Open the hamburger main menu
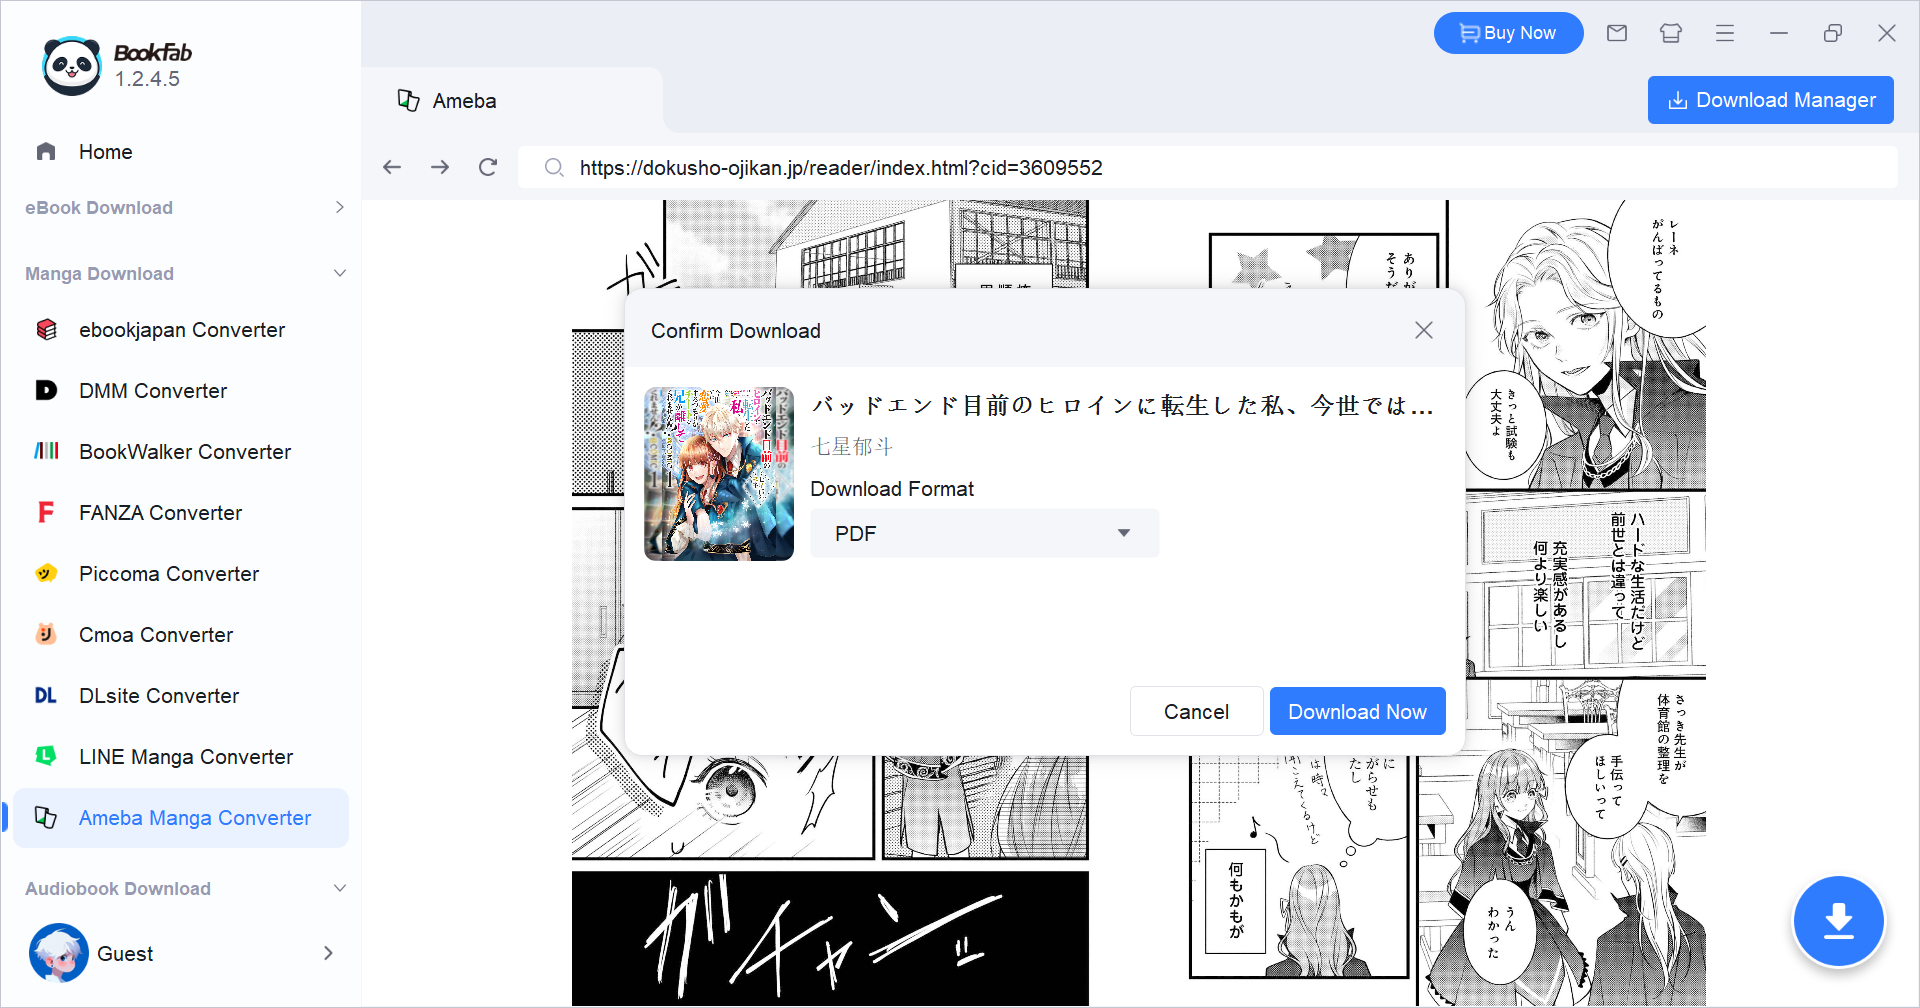Image resolution: width=1920 pixels, height=1008 pixels. coord(1725,33)
